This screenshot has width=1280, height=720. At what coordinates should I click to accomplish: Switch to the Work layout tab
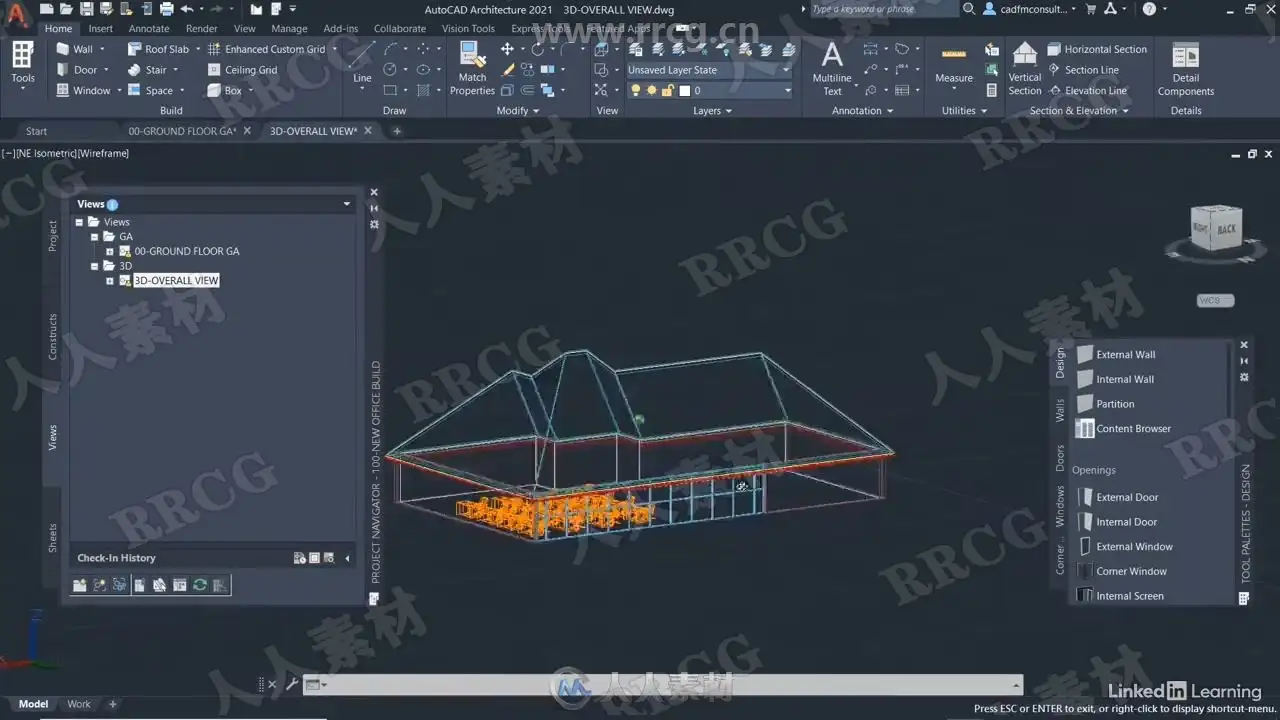(79, 704)
